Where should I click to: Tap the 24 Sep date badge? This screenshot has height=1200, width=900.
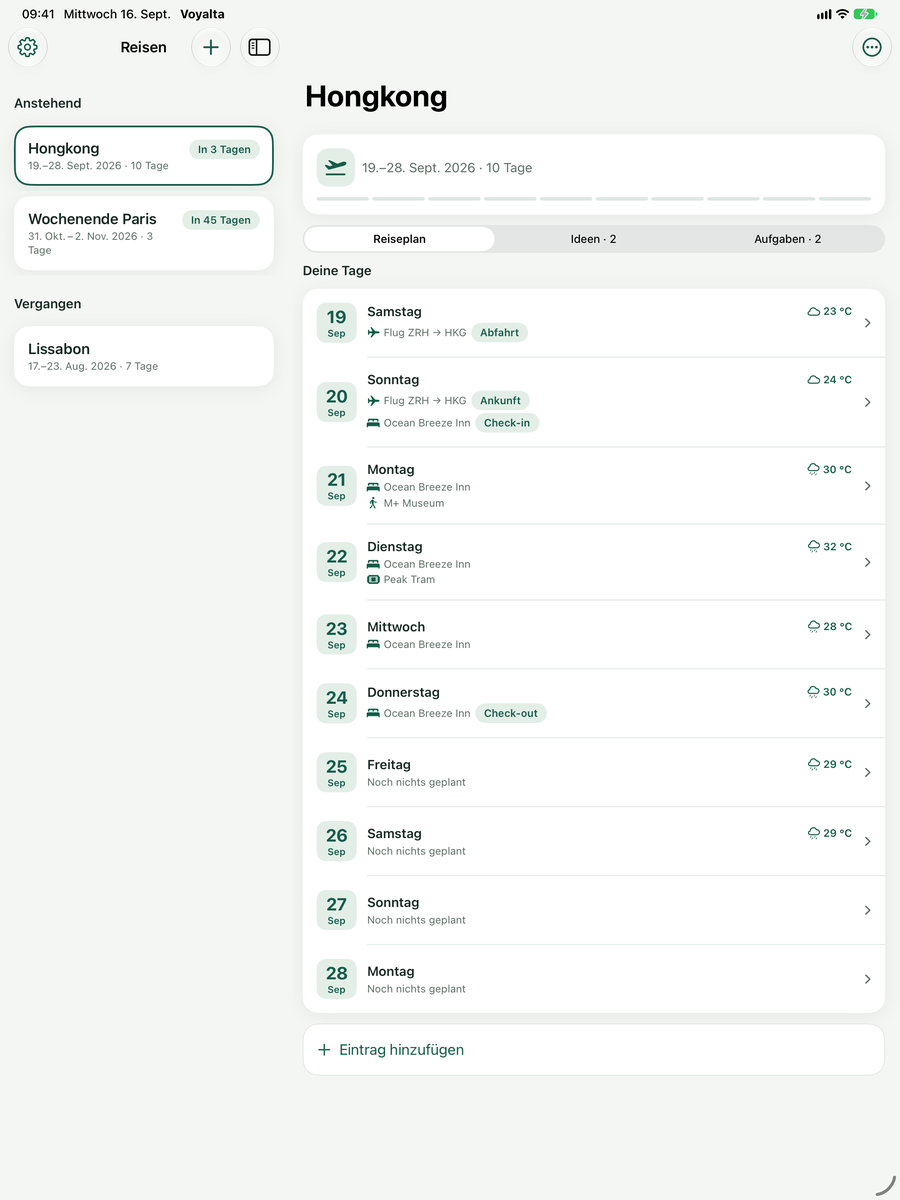336,703
